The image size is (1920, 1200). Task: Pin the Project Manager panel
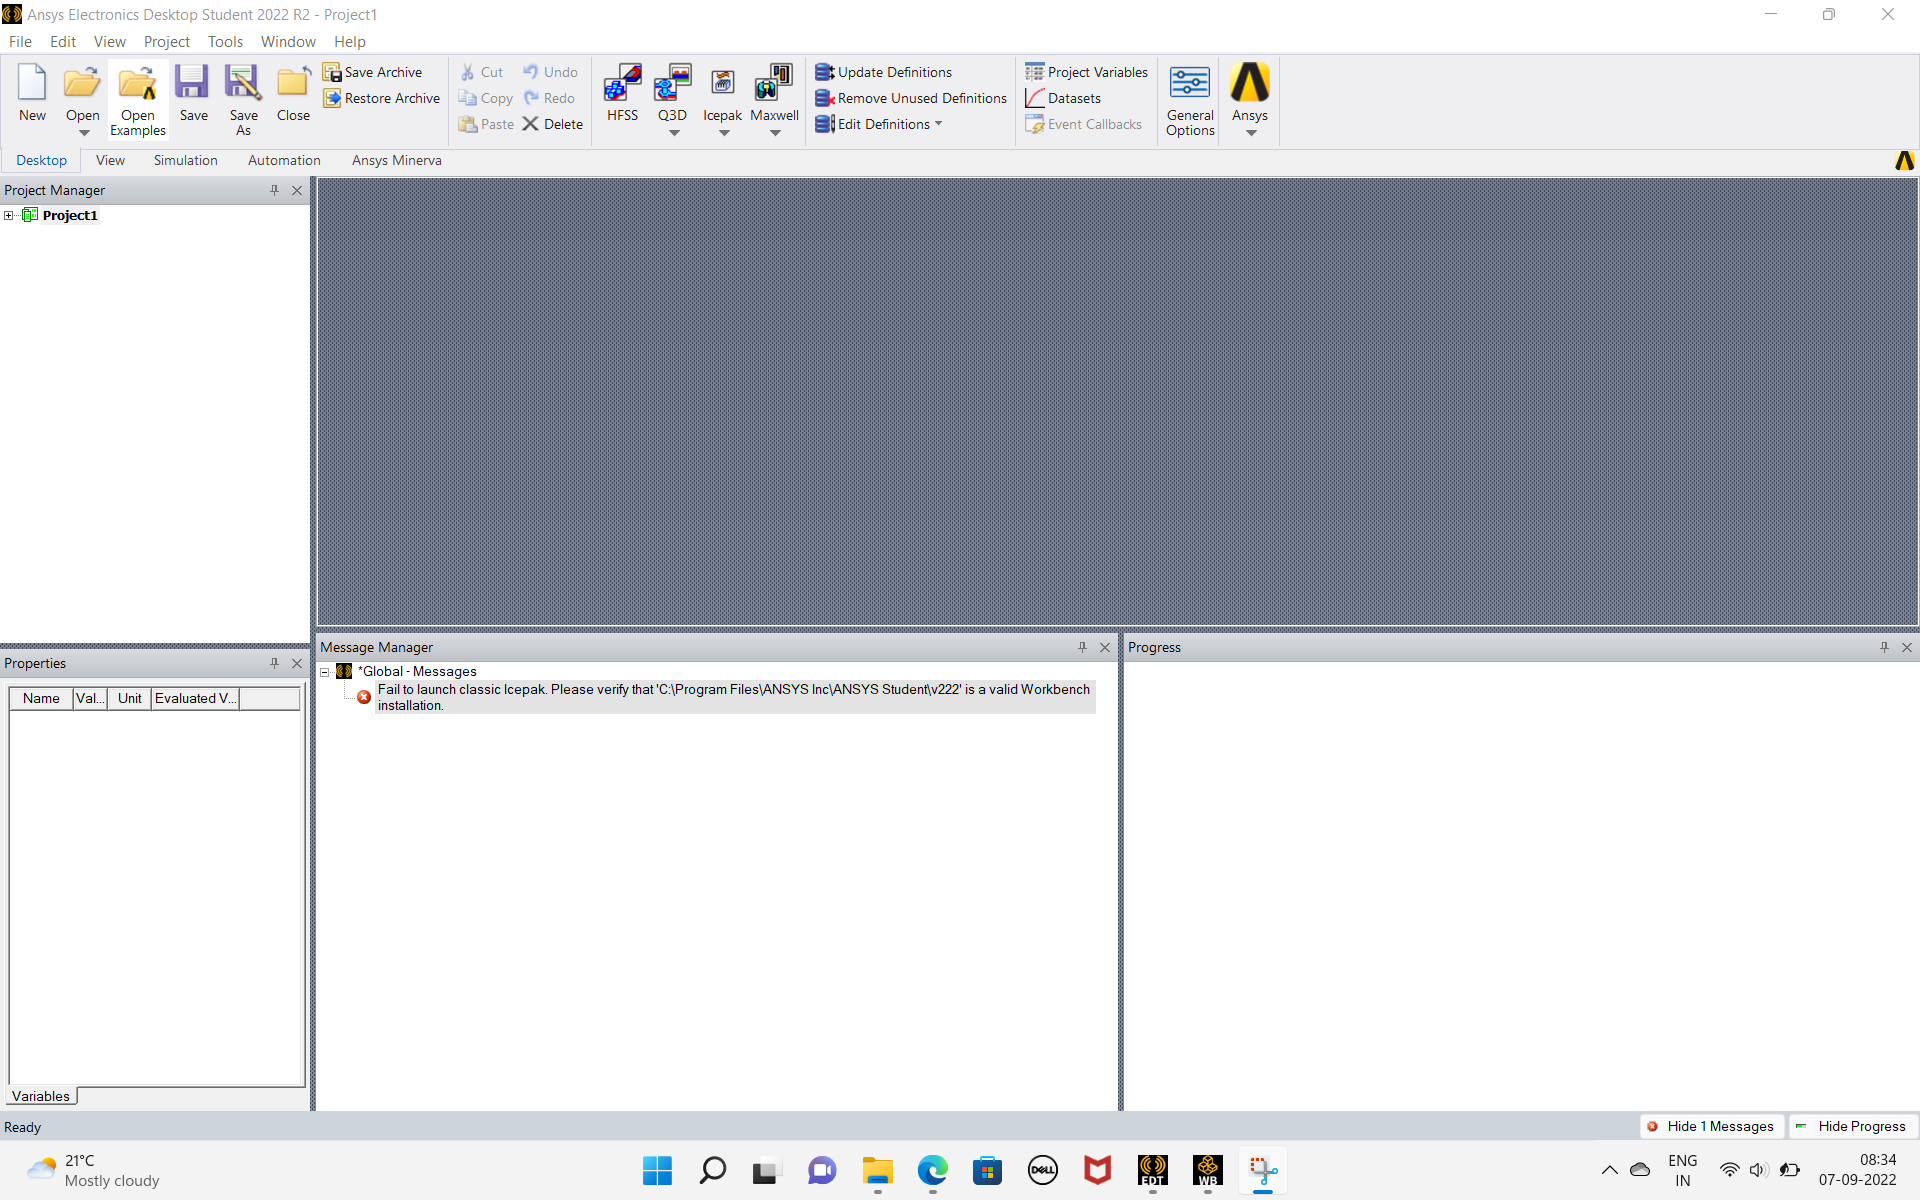coord(274,190)
